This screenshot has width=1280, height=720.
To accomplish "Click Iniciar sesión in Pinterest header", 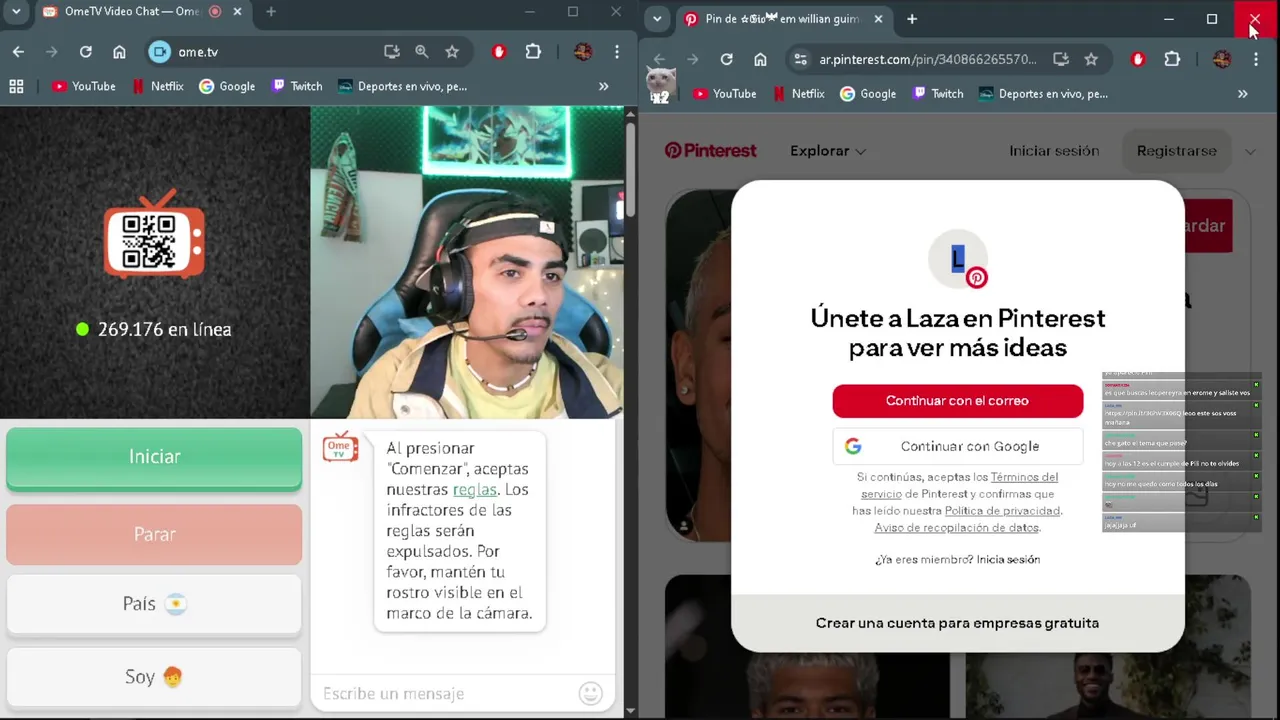I will click(1054, 151).
